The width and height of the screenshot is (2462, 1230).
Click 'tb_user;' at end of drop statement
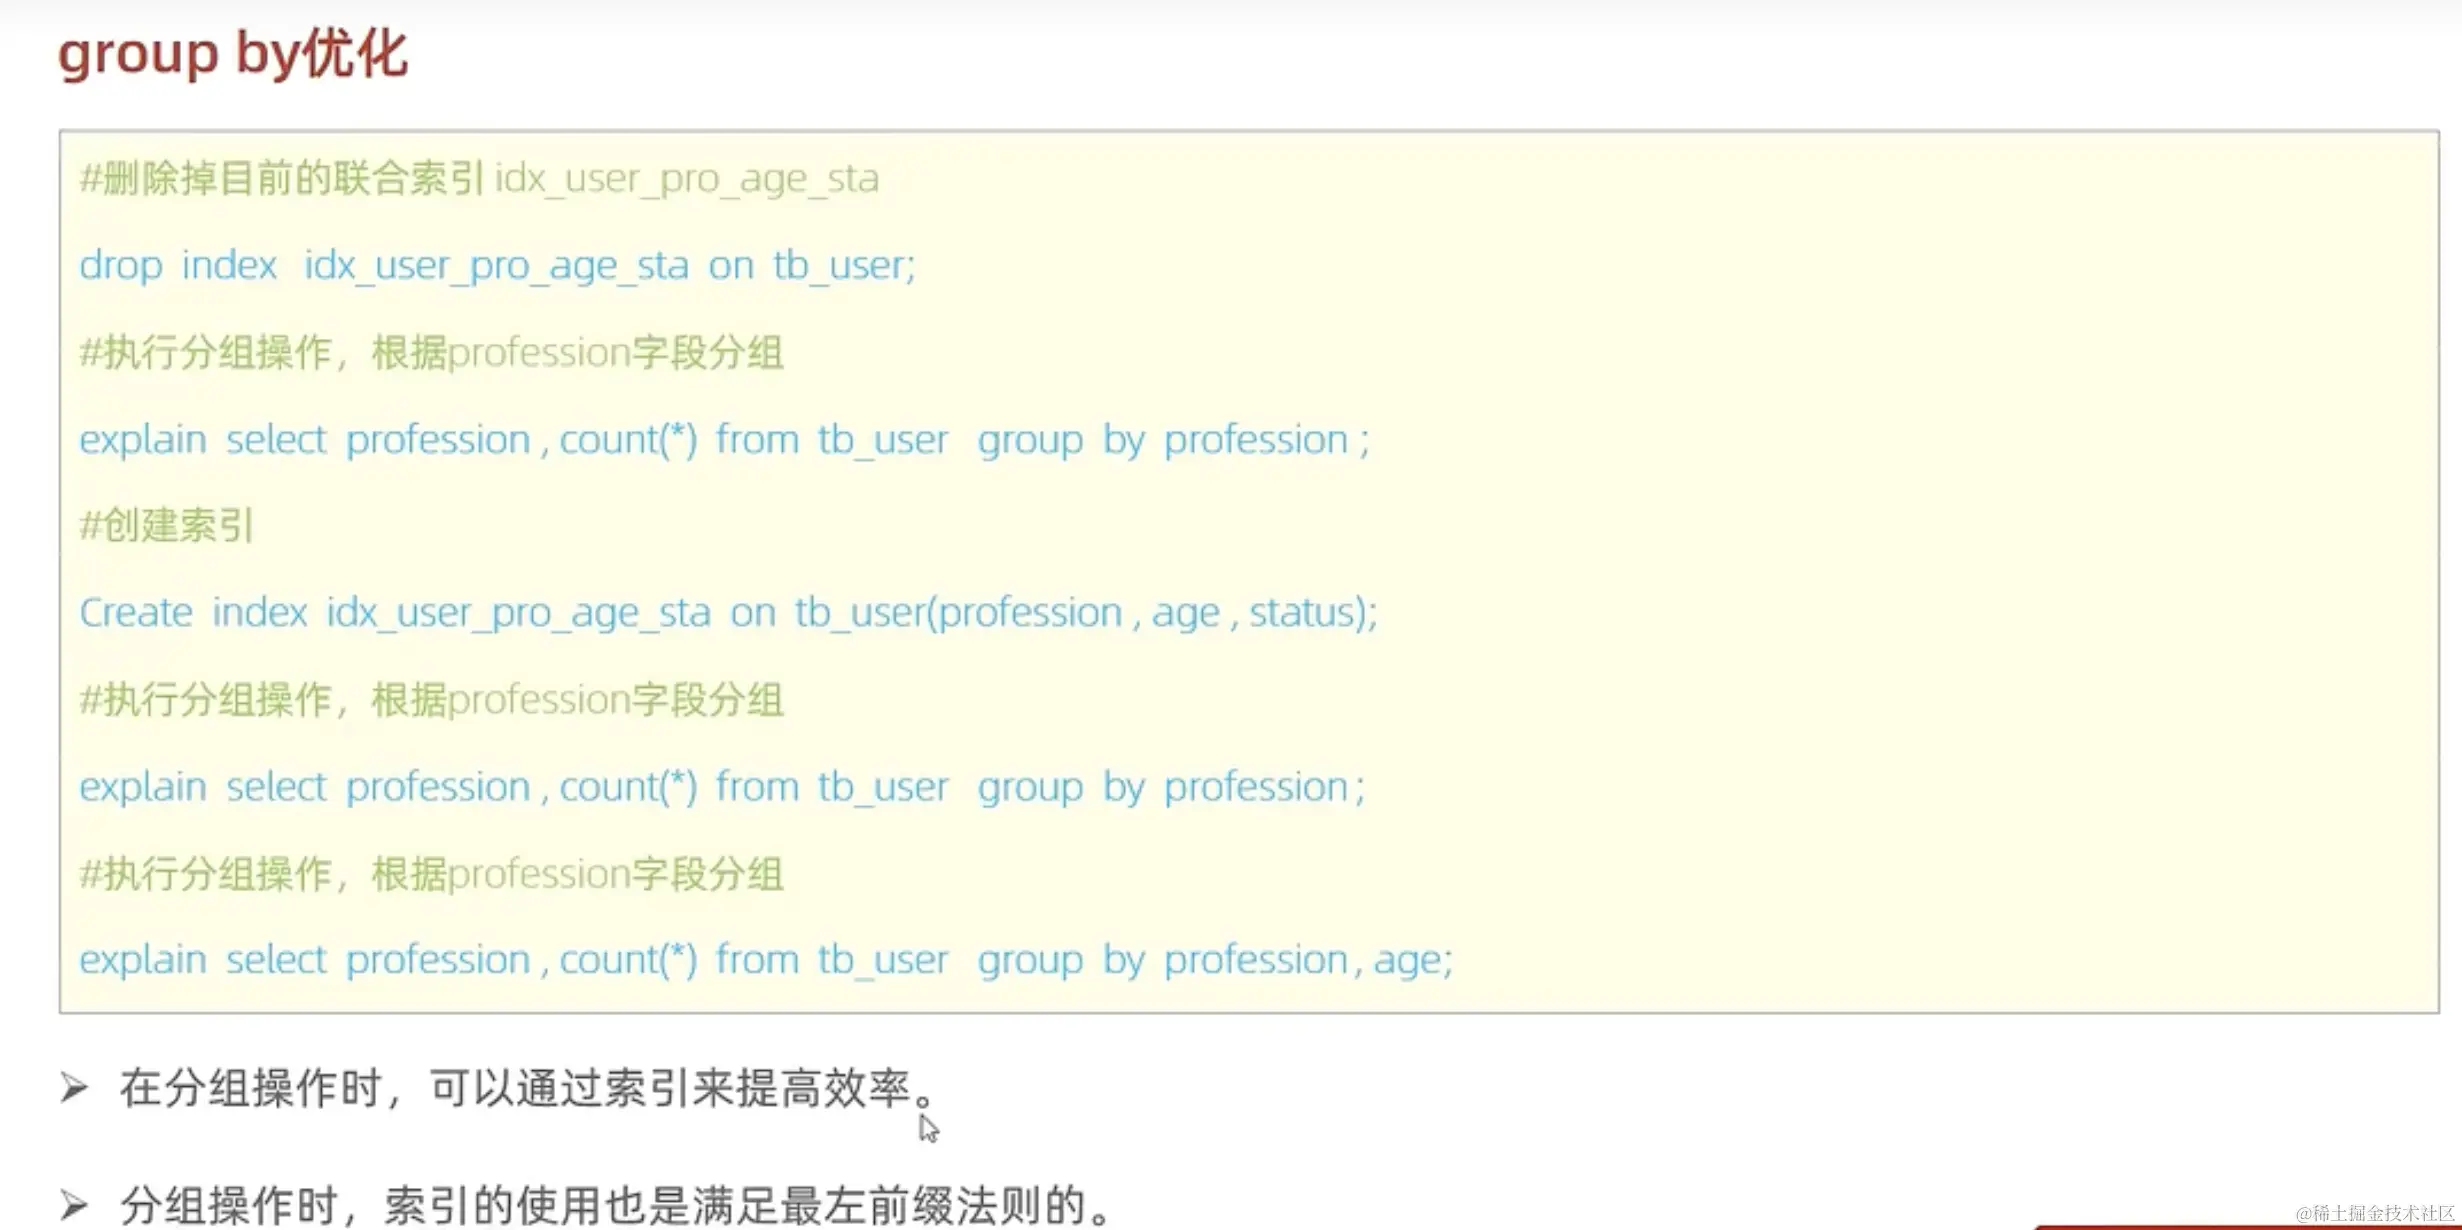click(x=843, y=266)
